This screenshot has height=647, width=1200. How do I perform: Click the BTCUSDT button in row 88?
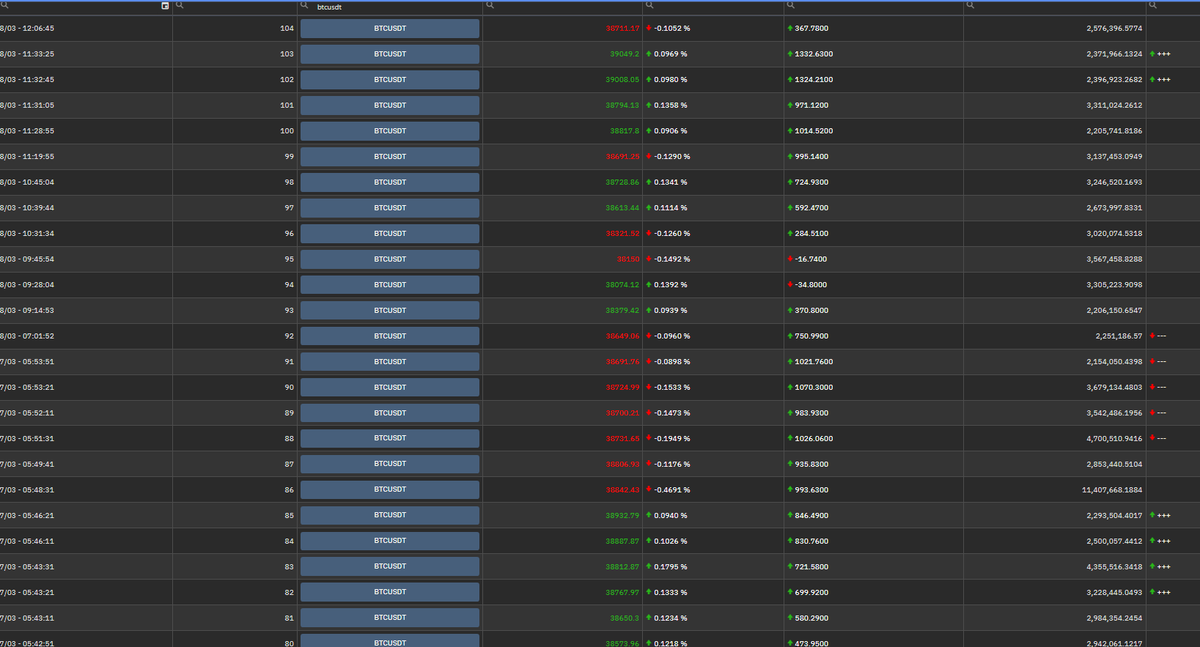pyautogui.click(x=390, y=438)
